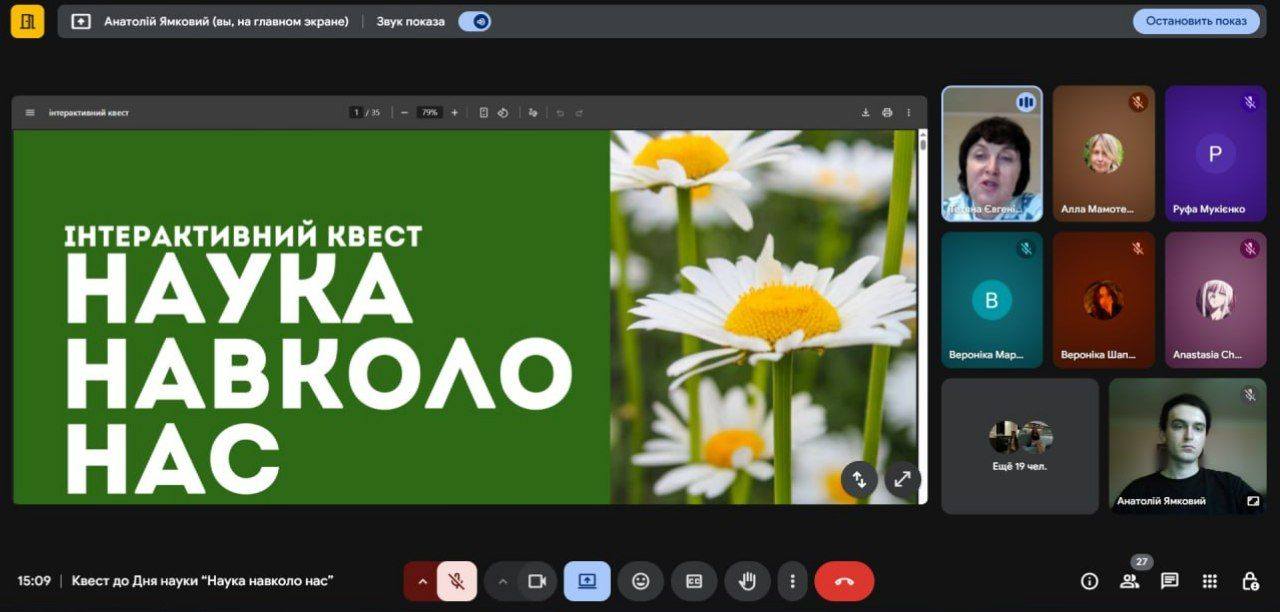The image size is (1280, 612).
Task: Unmute the microphone
Action: pos(456,581)
